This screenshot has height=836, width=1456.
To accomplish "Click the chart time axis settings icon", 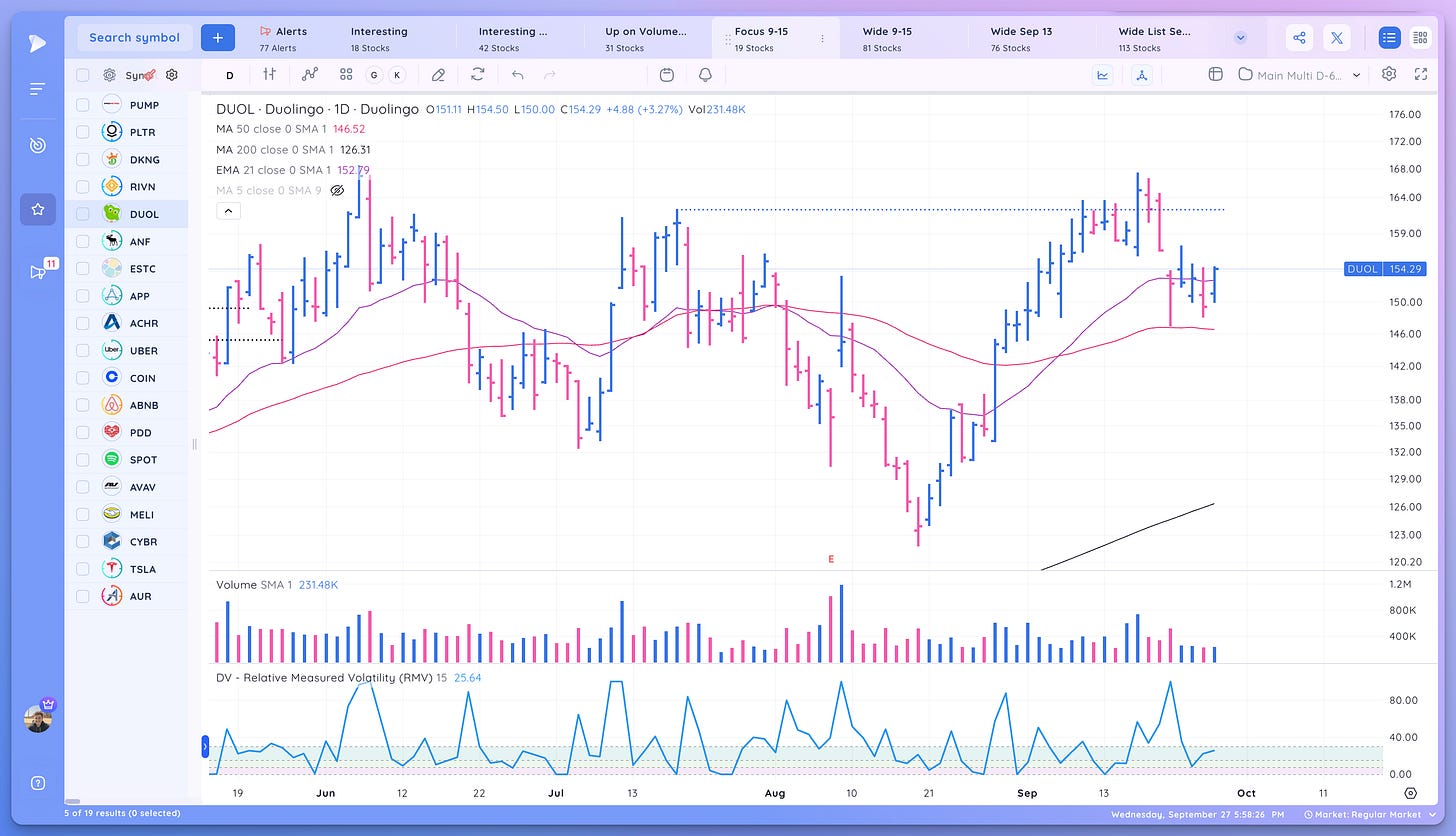I will (1411, 793).
